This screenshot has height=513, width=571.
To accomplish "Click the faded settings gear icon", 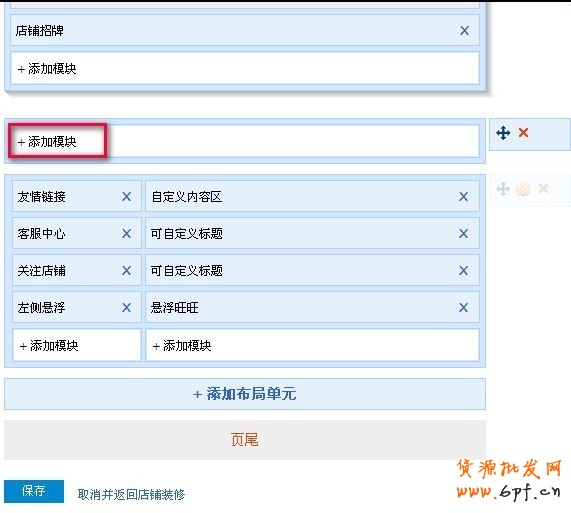I will [x=523, y=189].
